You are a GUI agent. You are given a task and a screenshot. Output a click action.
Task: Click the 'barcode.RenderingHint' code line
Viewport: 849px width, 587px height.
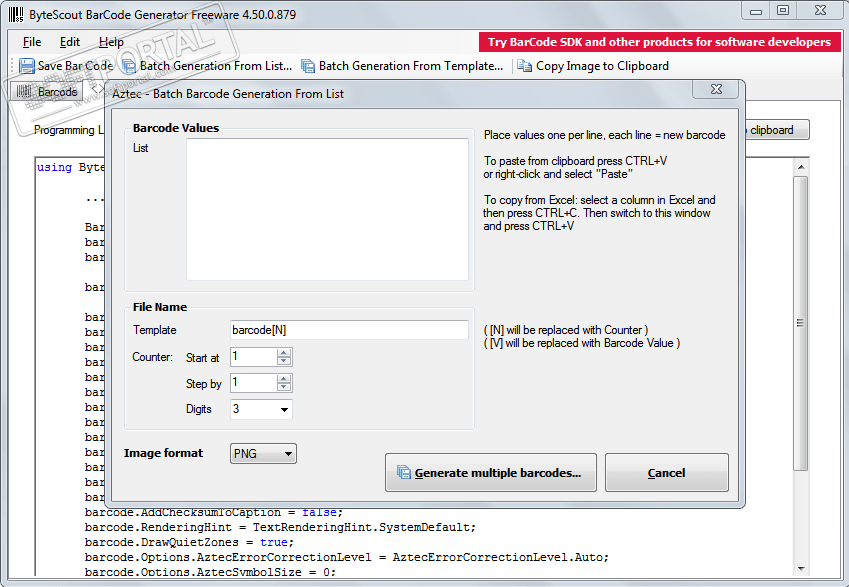coord(280,527)
